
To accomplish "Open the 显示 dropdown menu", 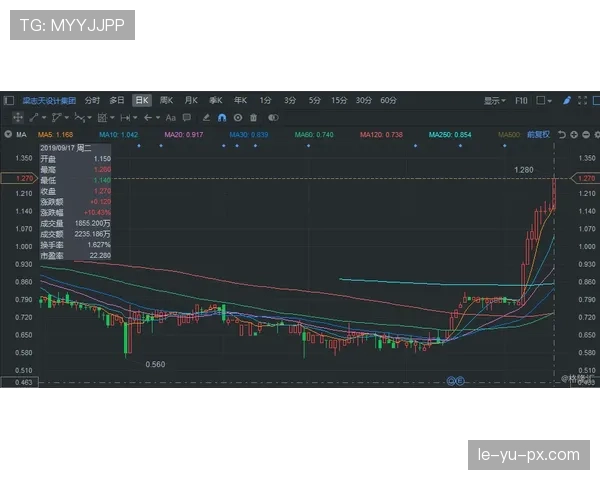I will [x=495, y=100].
